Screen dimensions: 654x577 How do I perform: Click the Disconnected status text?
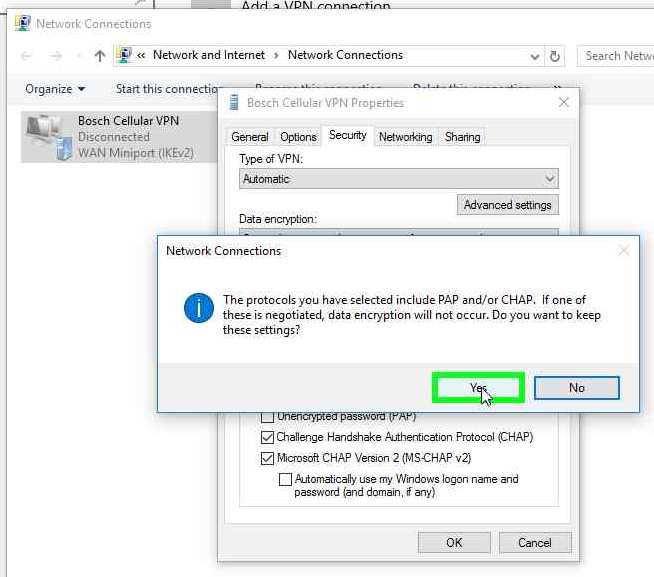113,137
